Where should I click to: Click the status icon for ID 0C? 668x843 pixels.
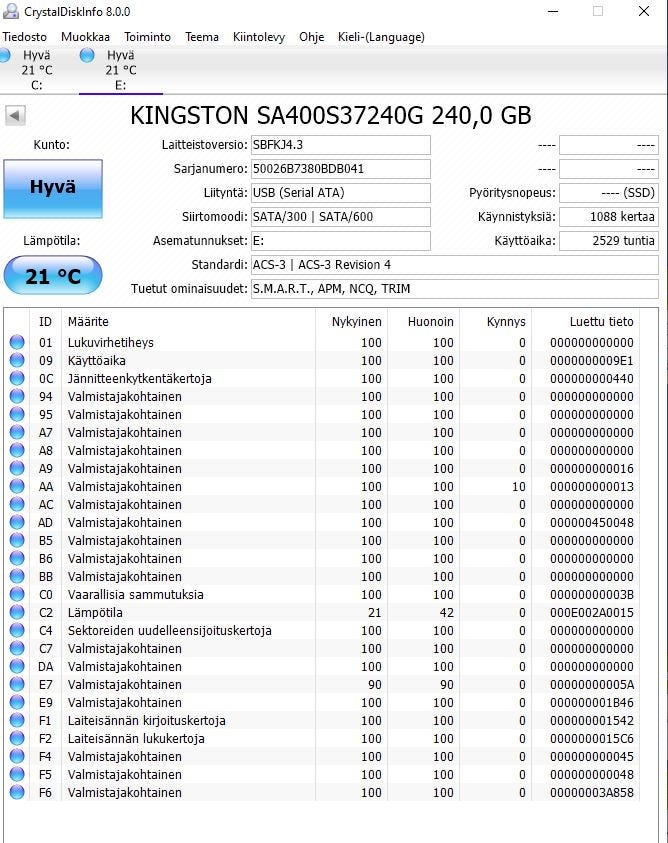(17, 378)
